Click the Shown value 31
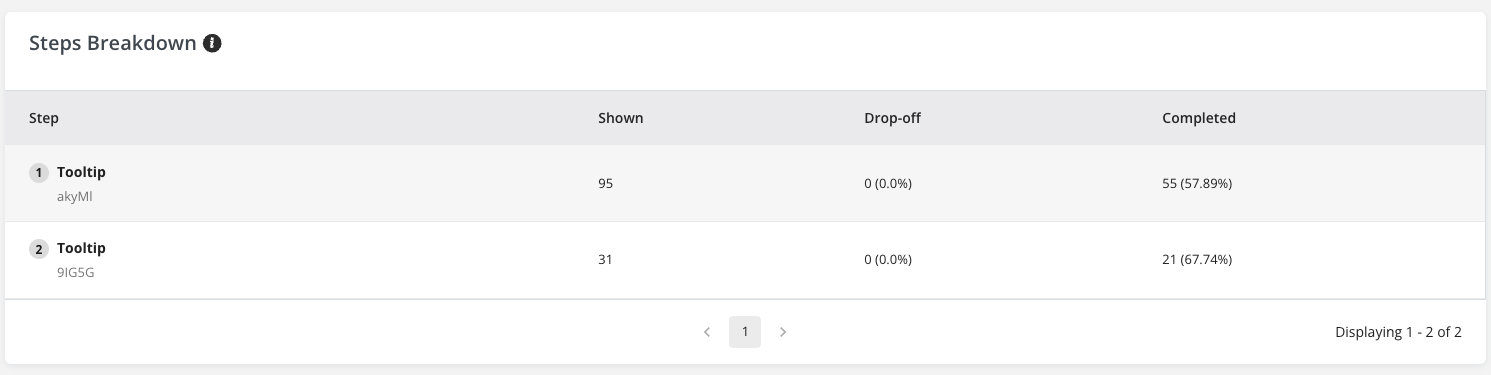The height and width of the screenshot is (375, 1491). point(605,260)
